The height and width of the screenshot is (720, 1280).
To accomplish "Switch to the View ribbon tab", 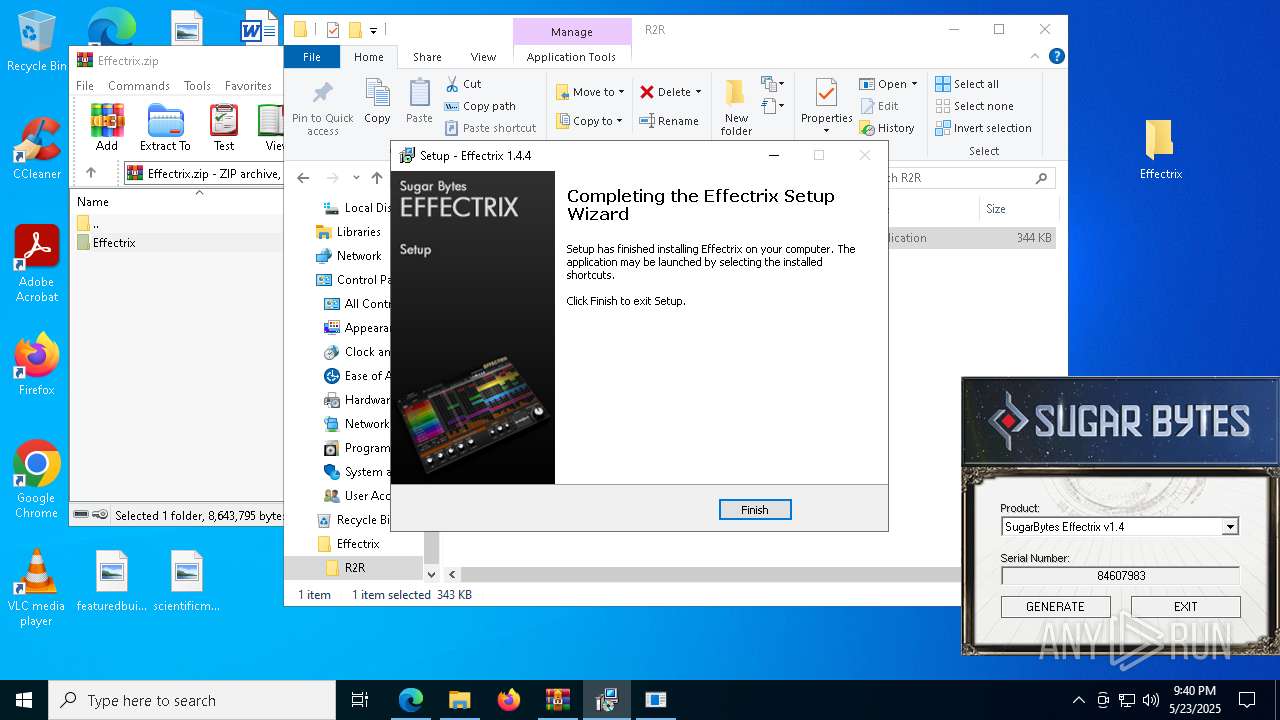I will (x=483, y=57).
